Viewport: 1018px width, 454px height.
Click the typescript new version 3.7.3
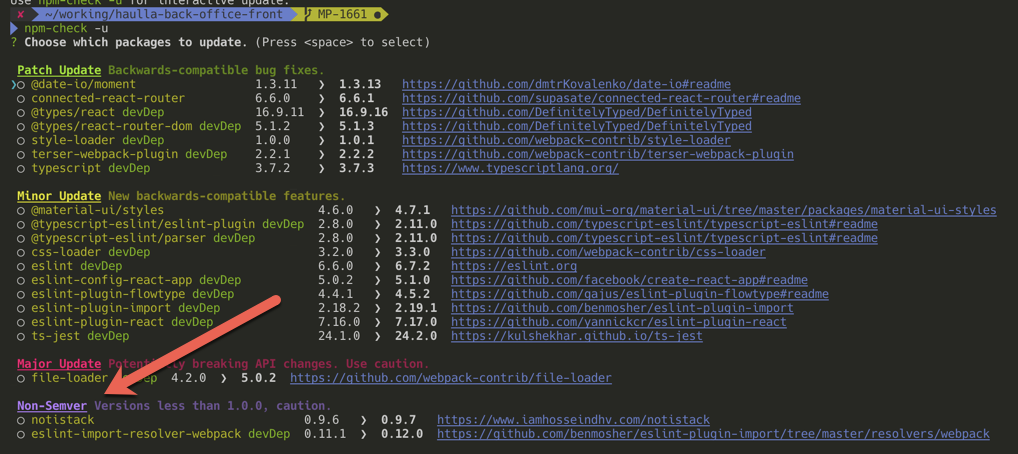pyautogui.click(x=356, y=169)
